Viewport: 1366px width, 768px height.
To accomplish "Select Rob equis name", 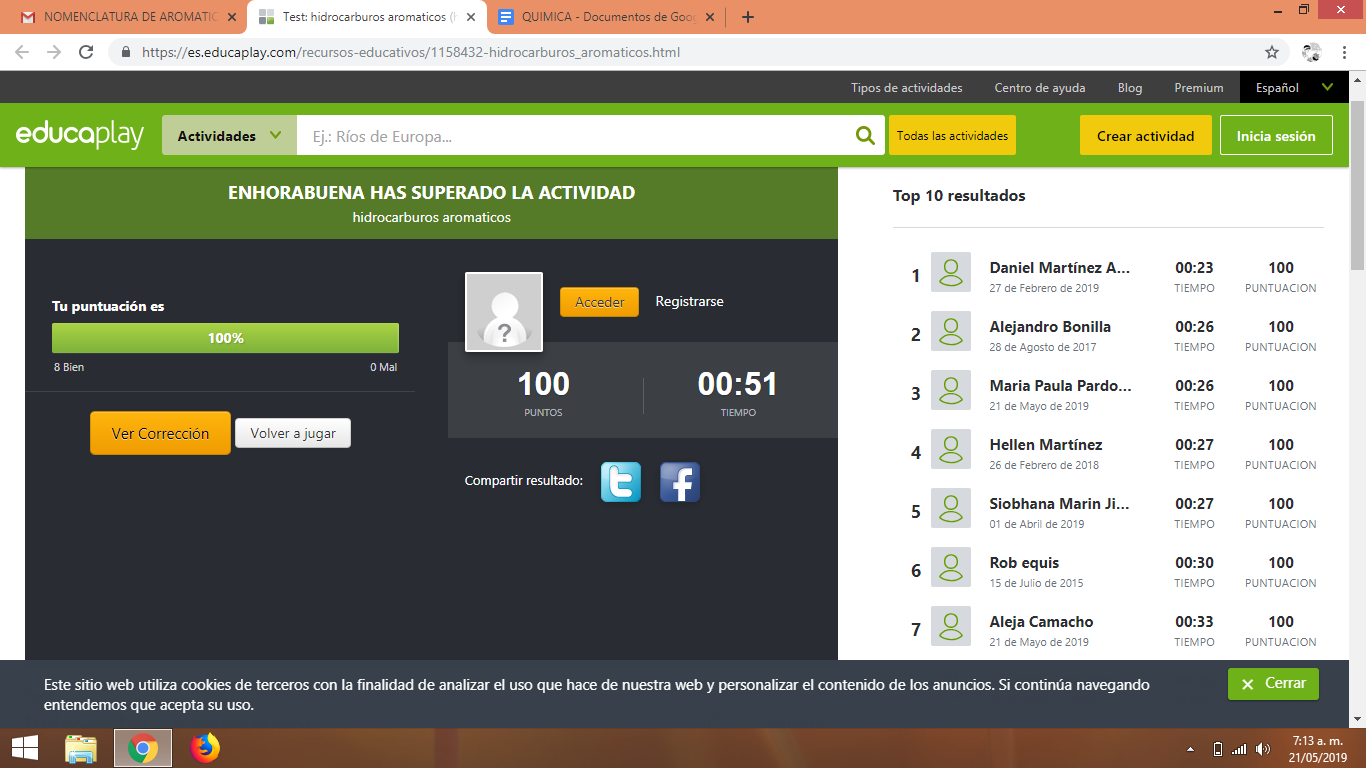I will (x=1024, y=563).
